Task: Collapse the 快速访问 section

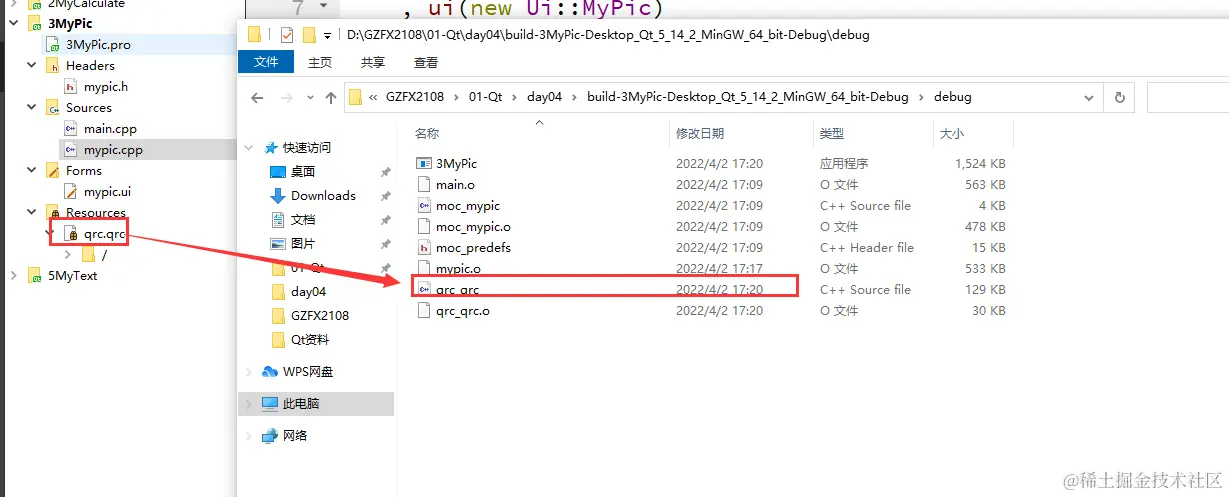Action: pos(249,148)
